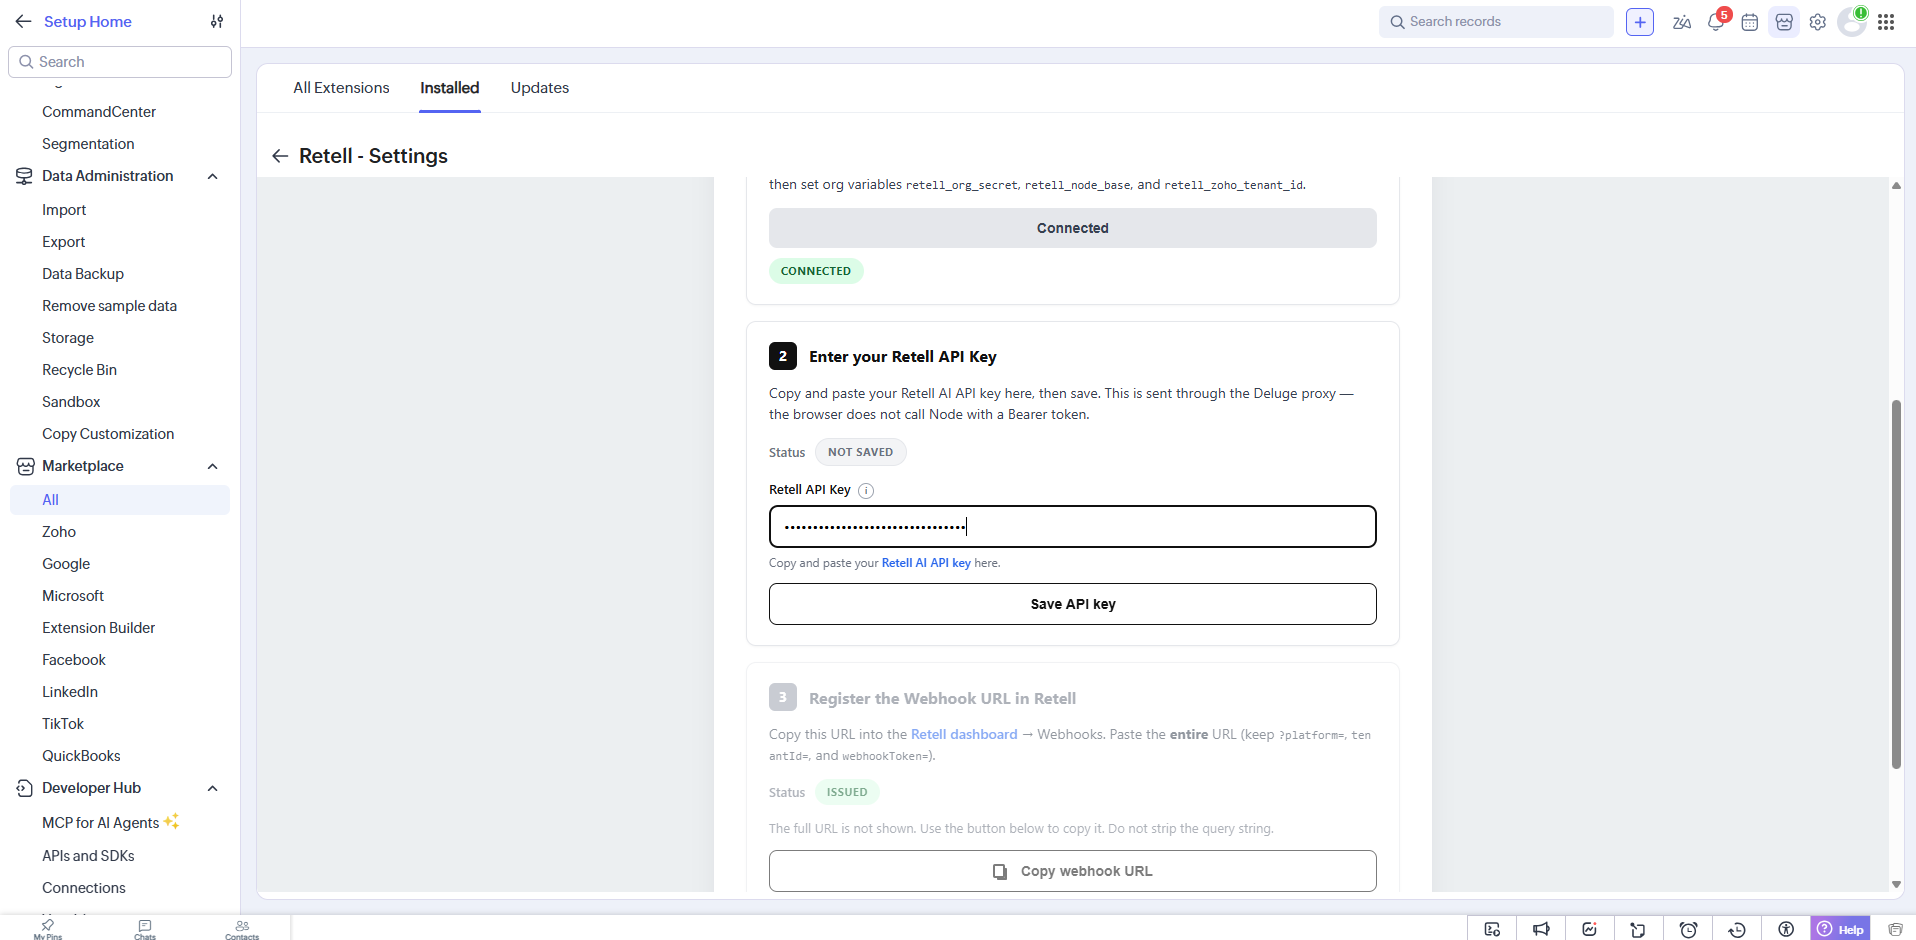Screen dimensions: 1916x940
Task: Open the user profile avatar
Action: pyautogui.click(x=1852, y=22)
